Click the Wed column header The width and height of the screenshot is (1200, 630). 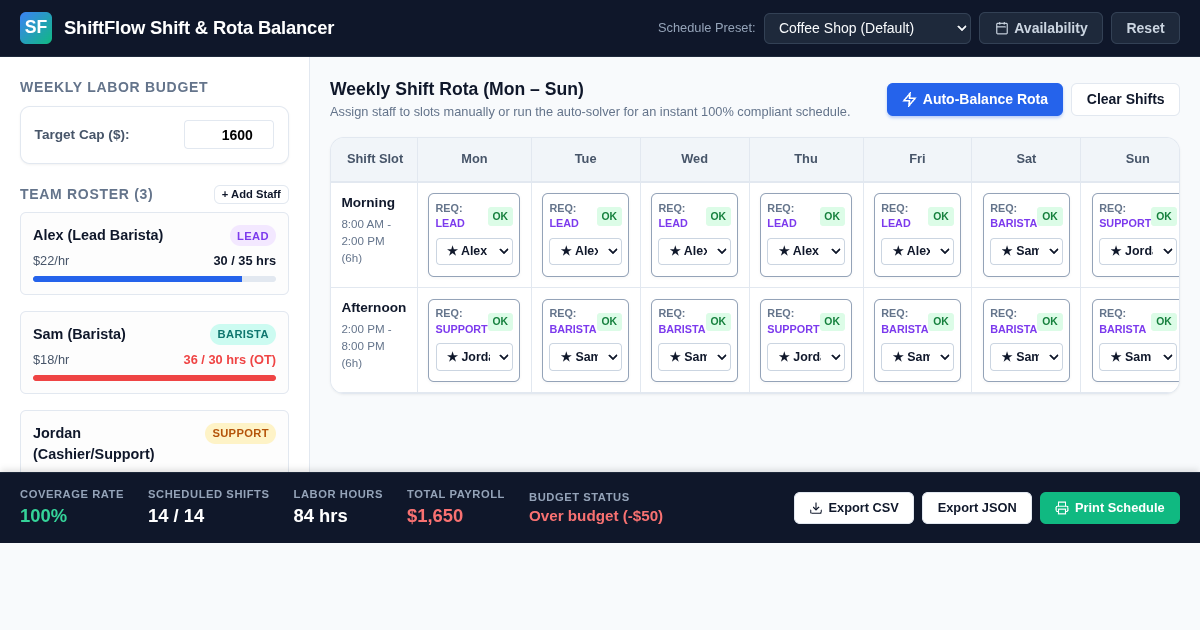pos(695,159)
